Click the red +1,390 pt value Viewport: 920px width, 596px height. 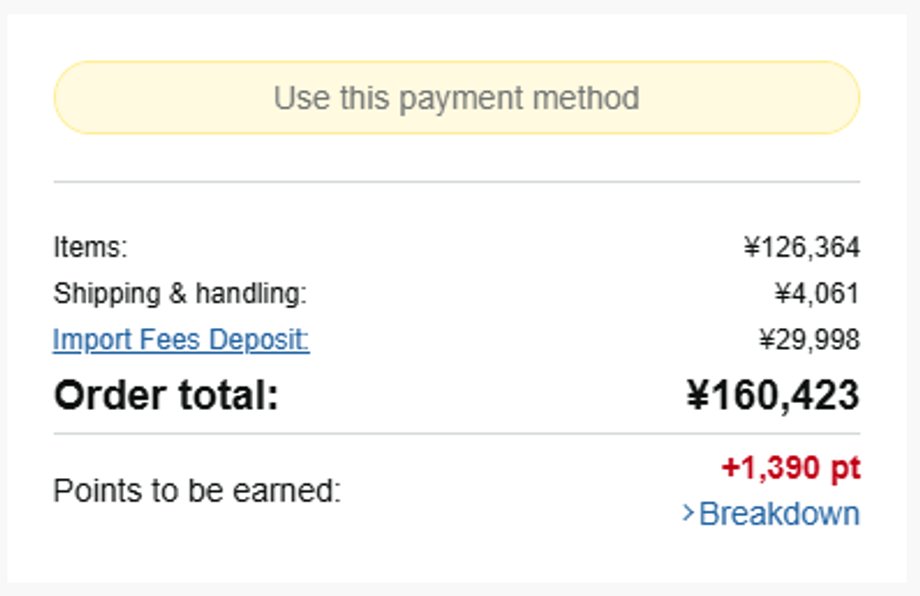click(790, 468)
